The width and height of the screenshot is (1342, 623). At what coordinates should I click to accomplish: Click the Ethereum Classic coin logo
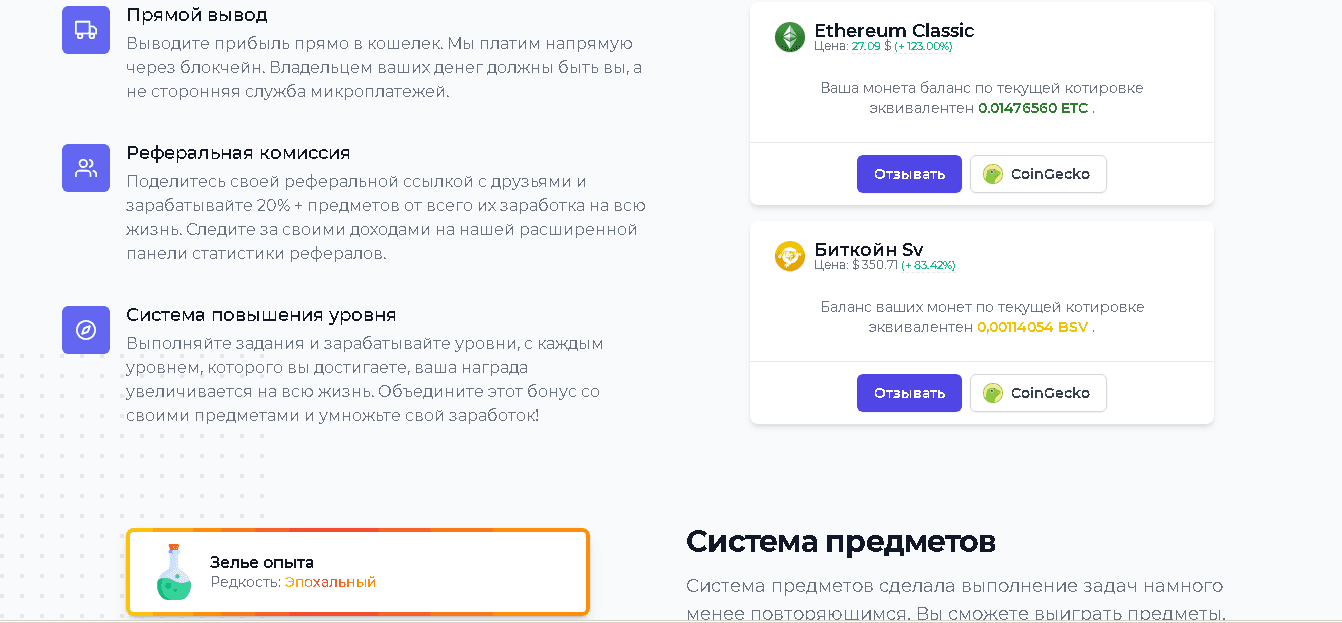coord(790,37)
